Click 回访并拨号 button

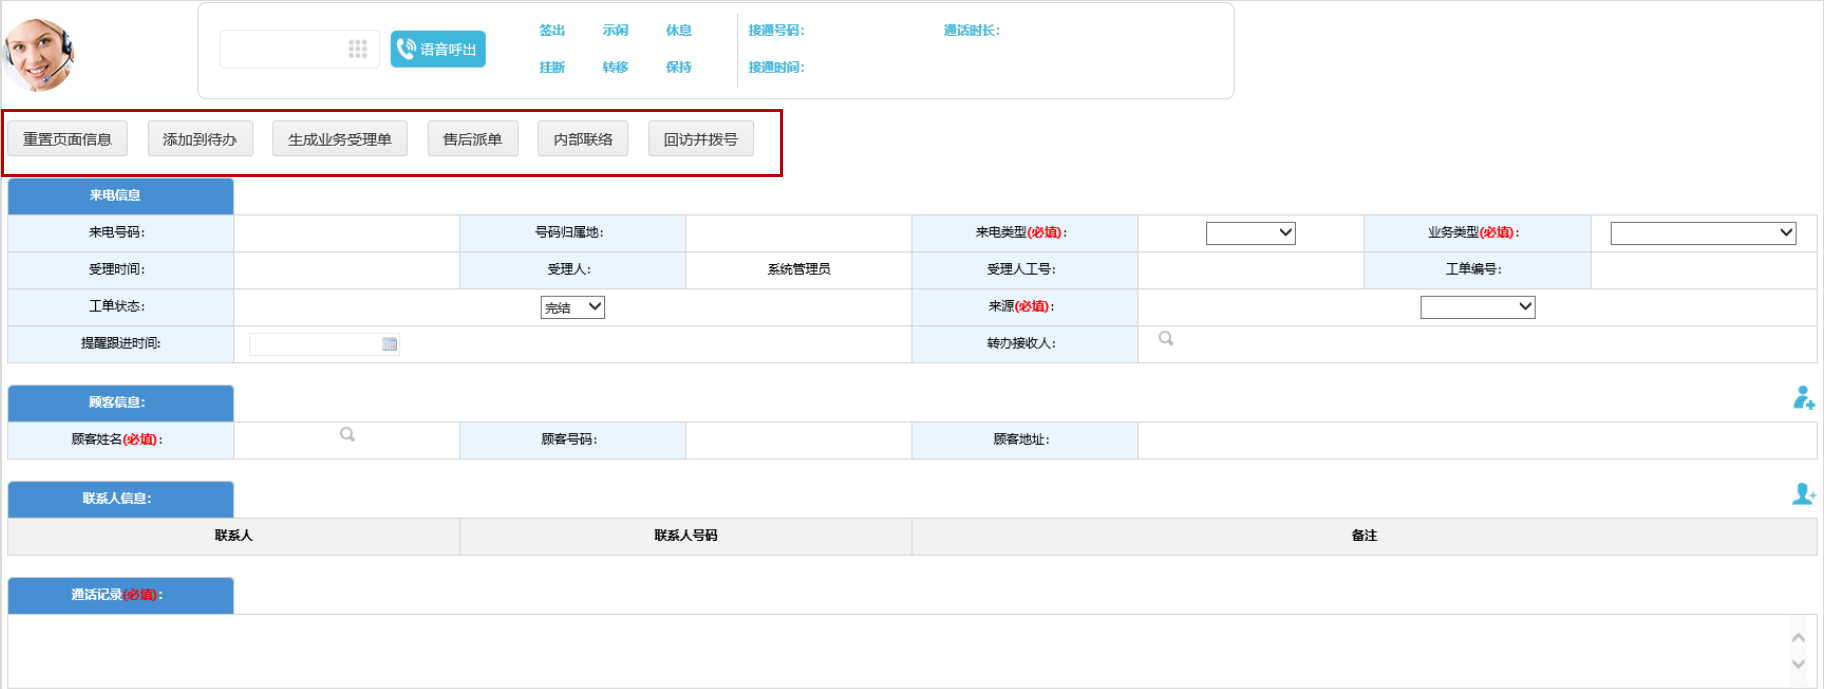pyautogui.click(x=701, y=139)
